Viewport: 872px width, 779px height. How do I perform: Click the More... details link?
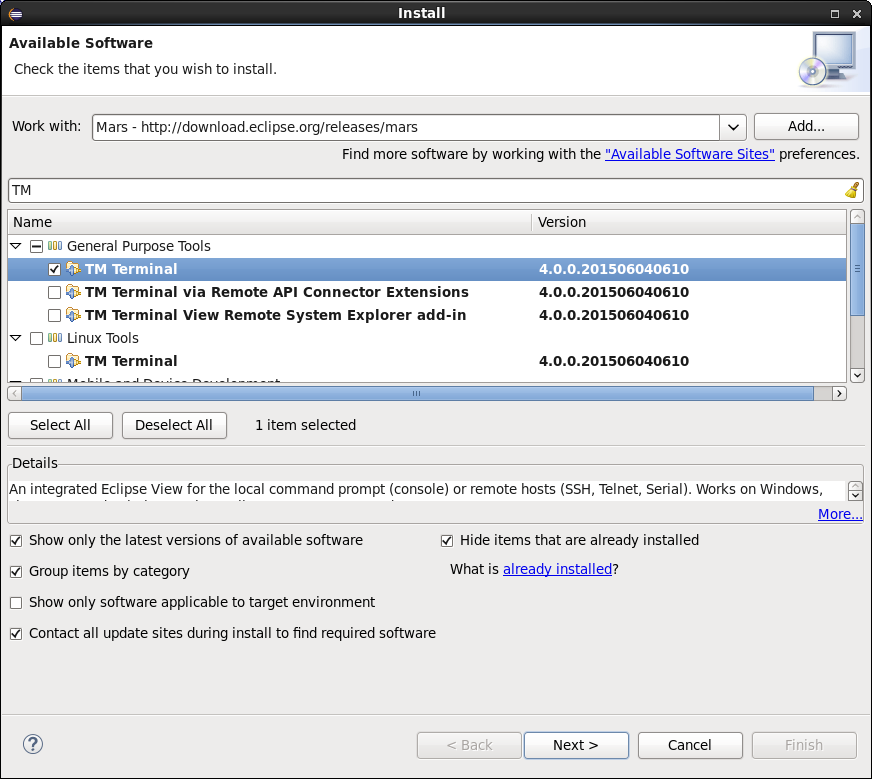click(840, 514)
